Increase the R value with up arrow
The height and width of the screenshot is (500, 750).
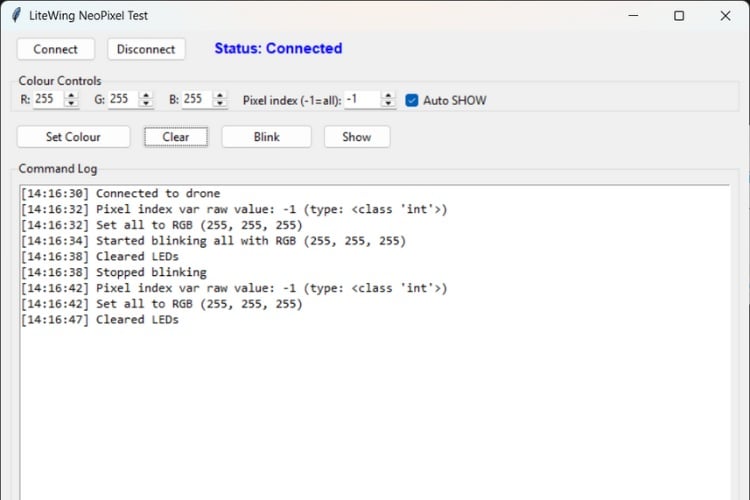[x=71, y=96]
